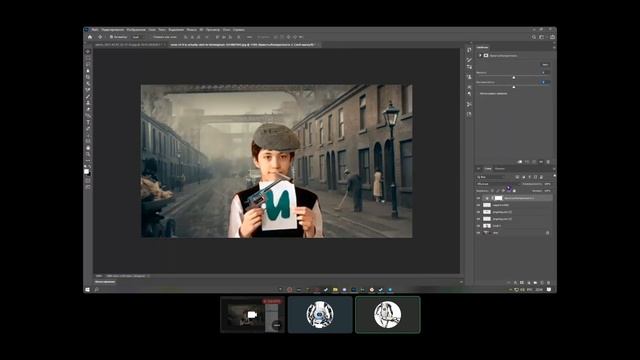Hide the Яркость/Контрастность 1 adjustment layer

coord(478,198)
